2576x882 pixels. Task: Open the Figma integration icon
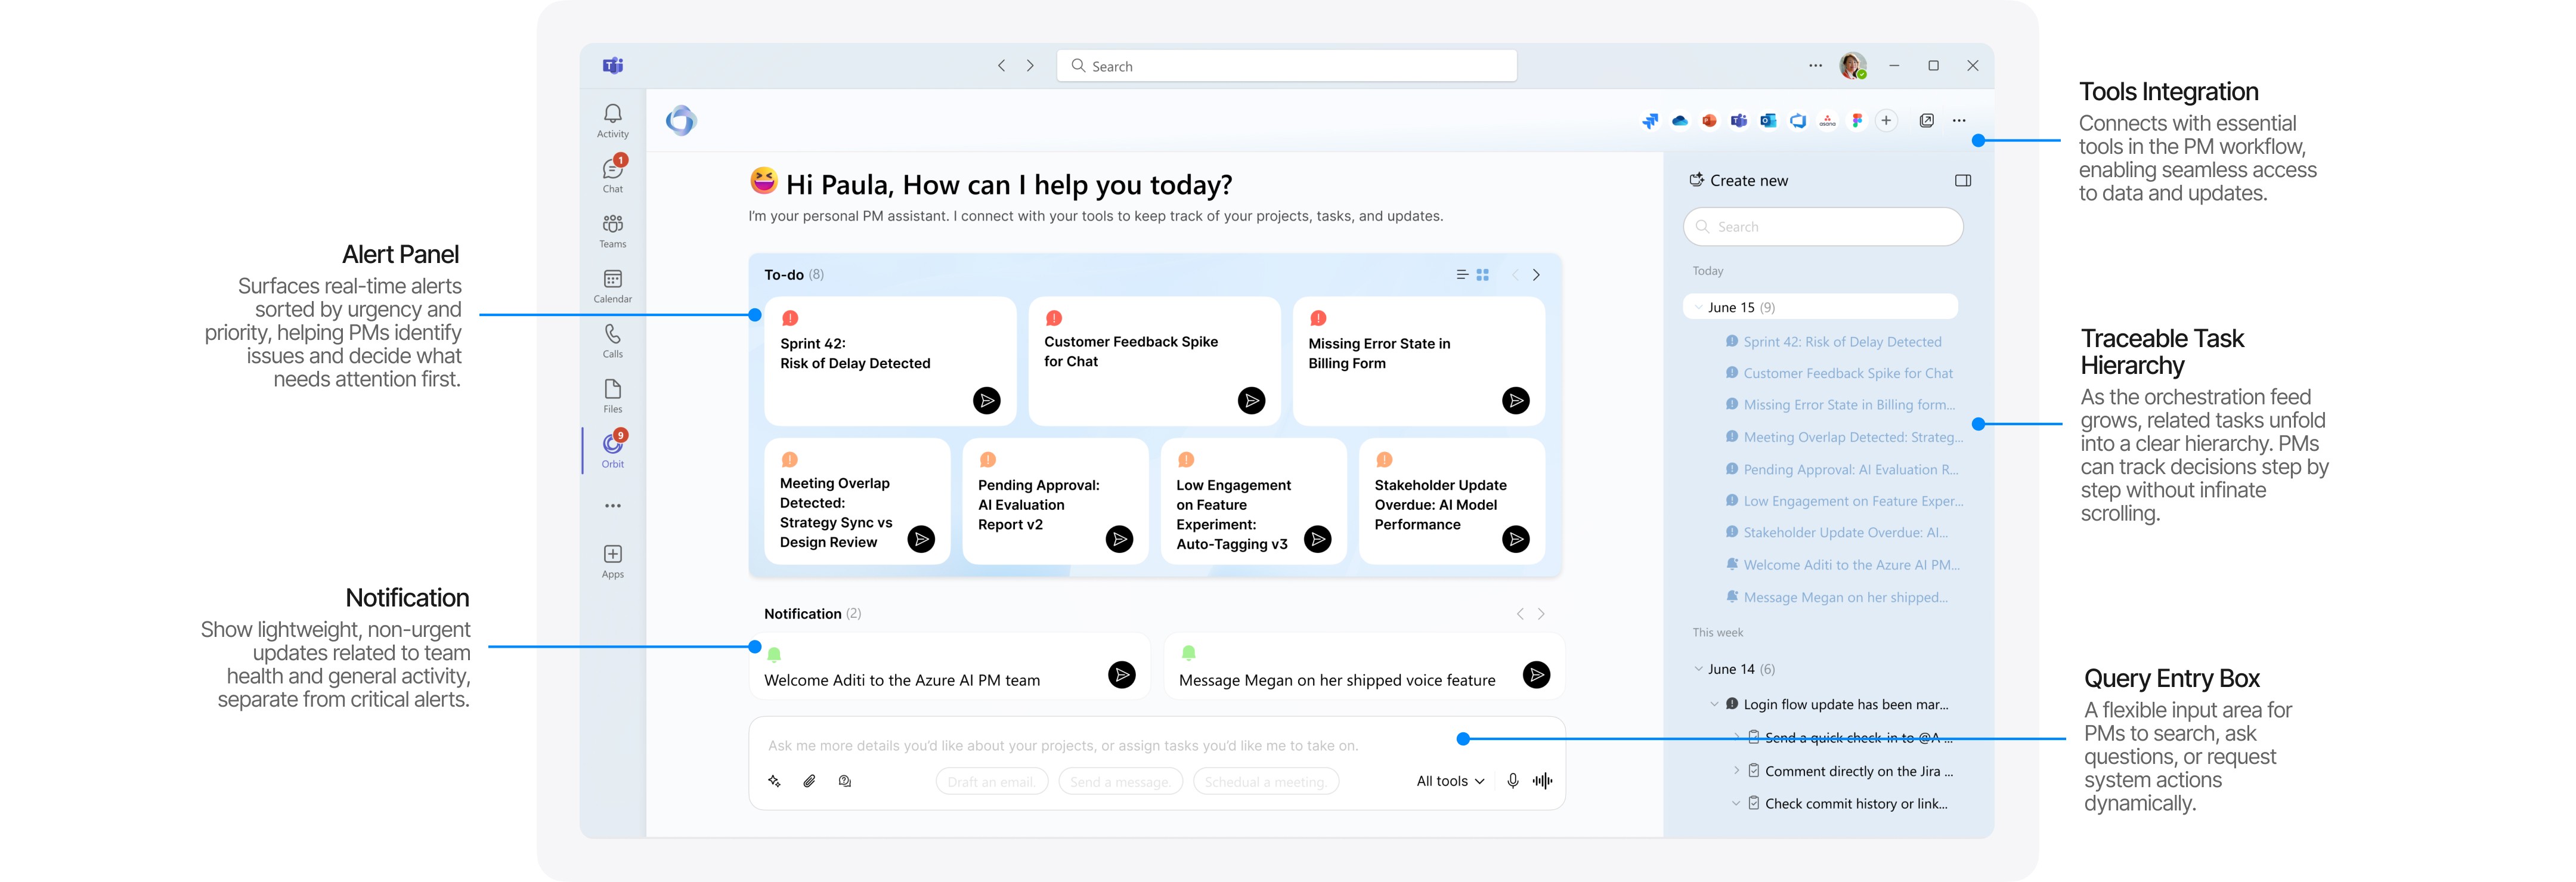click(x=1857, y=121)
